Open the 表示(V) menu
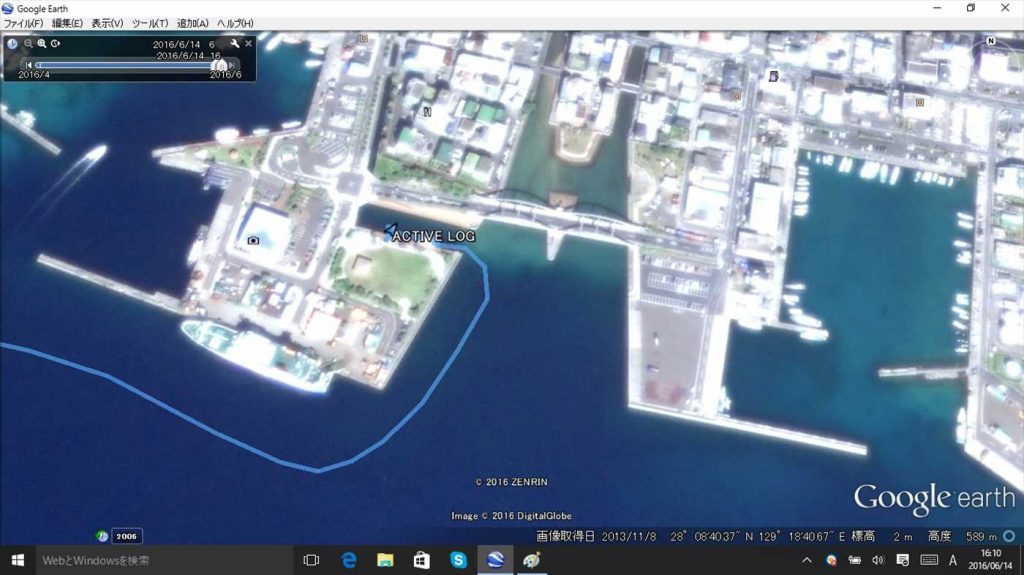This screenshot has width=1024, height=575. coord(108,23)
